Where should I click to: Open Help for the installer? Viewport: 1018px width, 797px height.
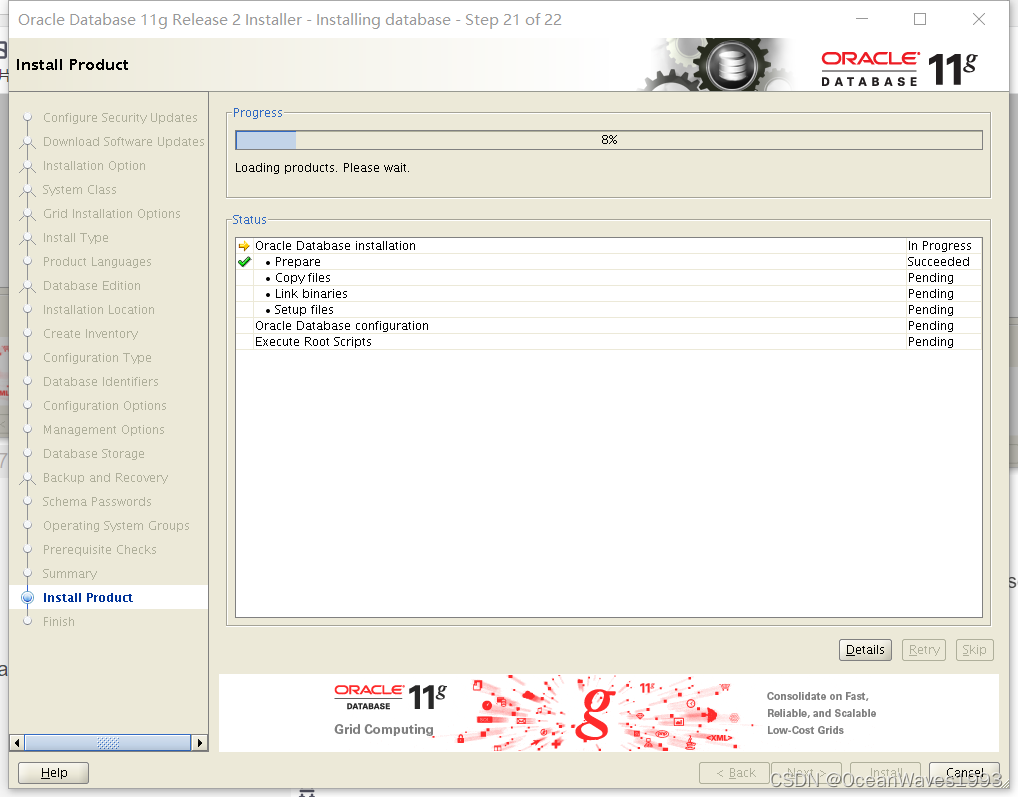pyautogui.click(x=53, y=772)
